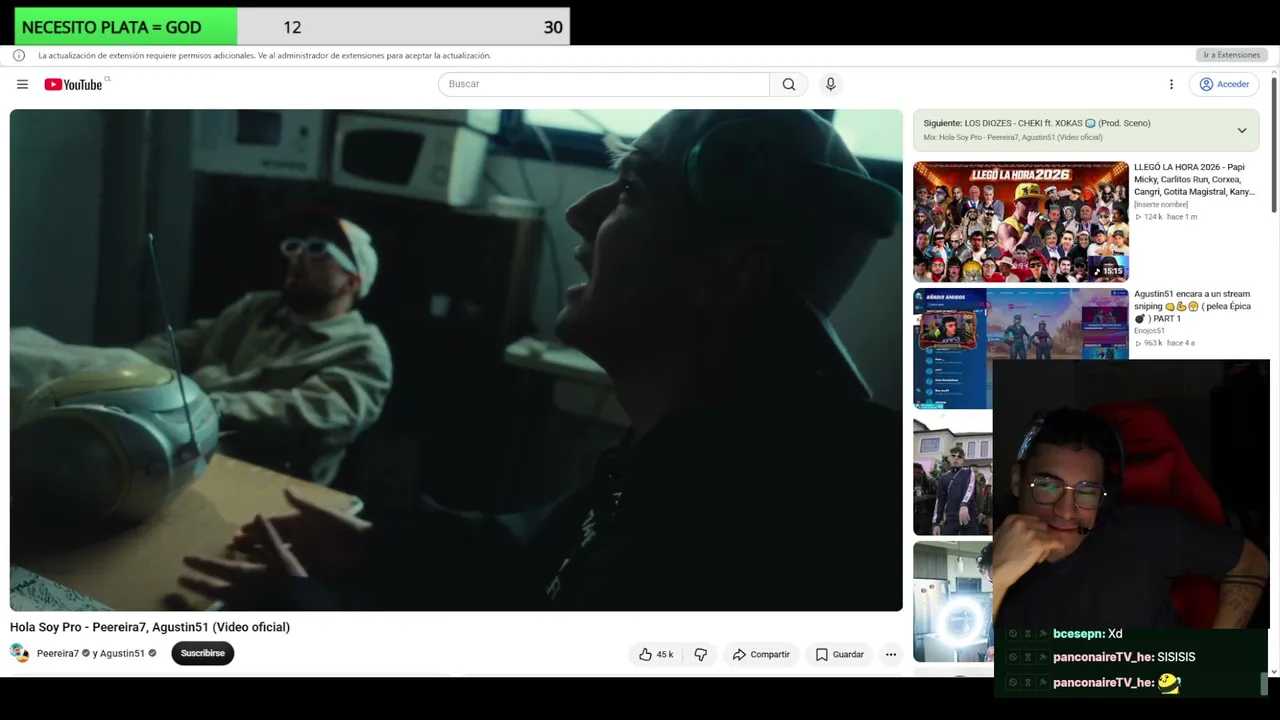This screenshot has width=1280, height=720.
Task: Click the Agustin51 encara a un stream sniping title
Action: click(x=1192, y=306)
